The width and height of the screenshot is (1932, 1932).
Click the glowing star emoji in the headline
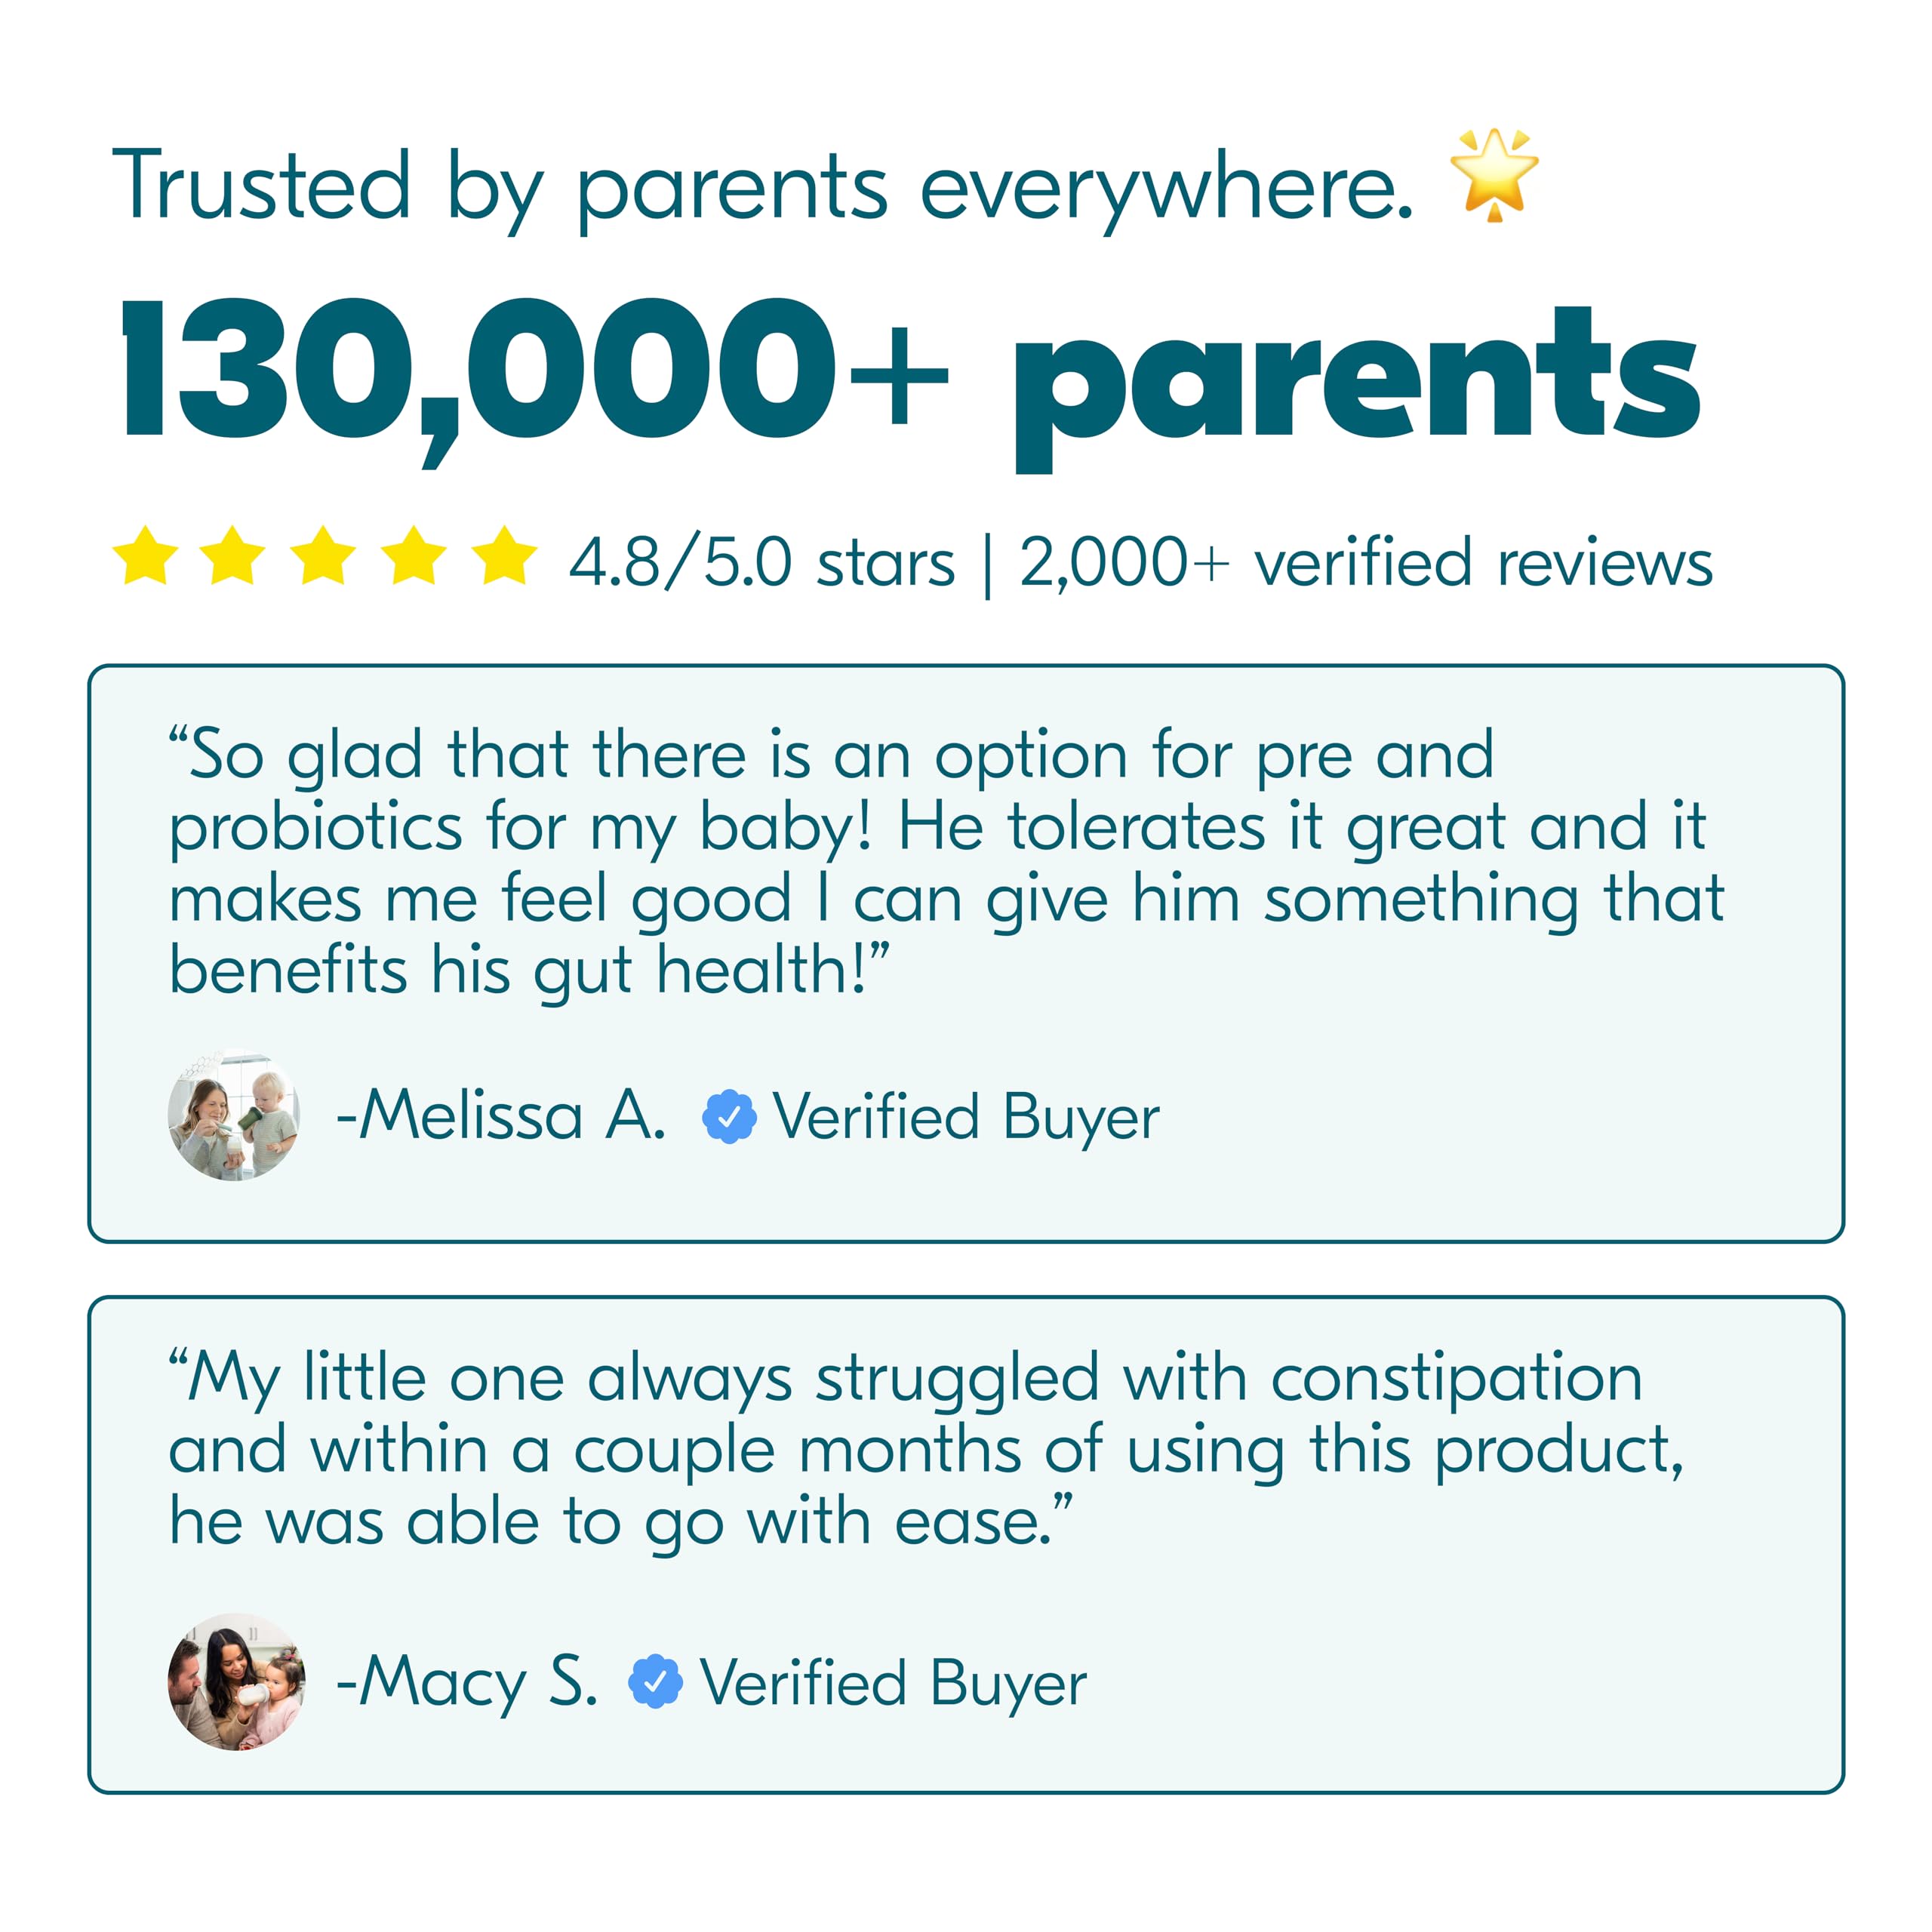click(x=1494, y=175)
